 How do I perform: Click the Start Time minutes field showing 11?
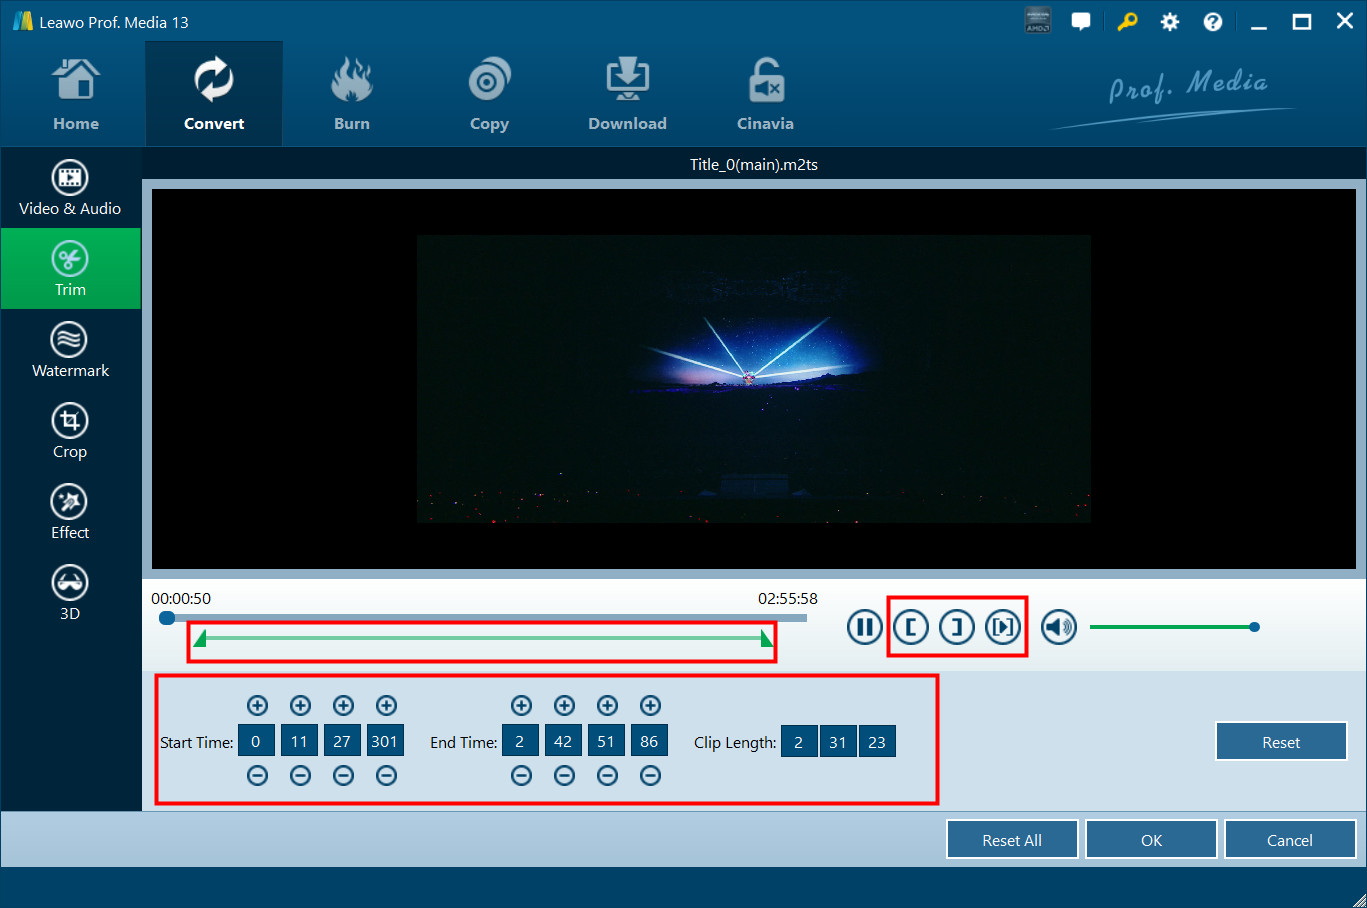click(x=299, y=741)
